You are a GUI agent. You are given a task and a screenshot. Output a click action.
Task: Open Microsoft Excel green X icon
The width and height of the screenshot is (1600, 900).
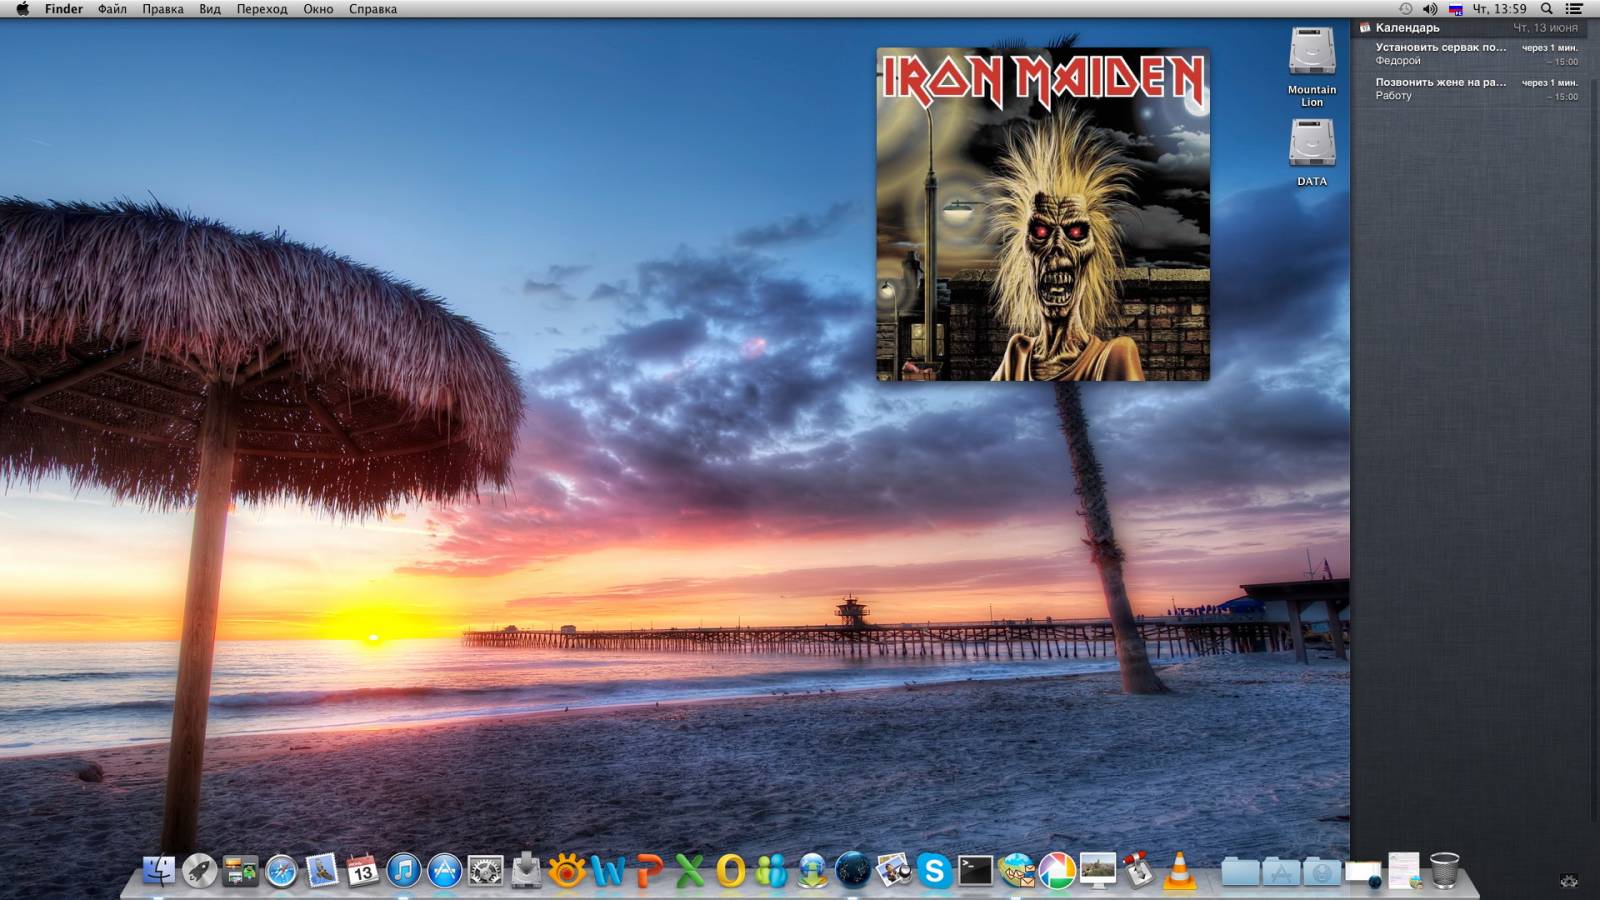click(690, 871)
